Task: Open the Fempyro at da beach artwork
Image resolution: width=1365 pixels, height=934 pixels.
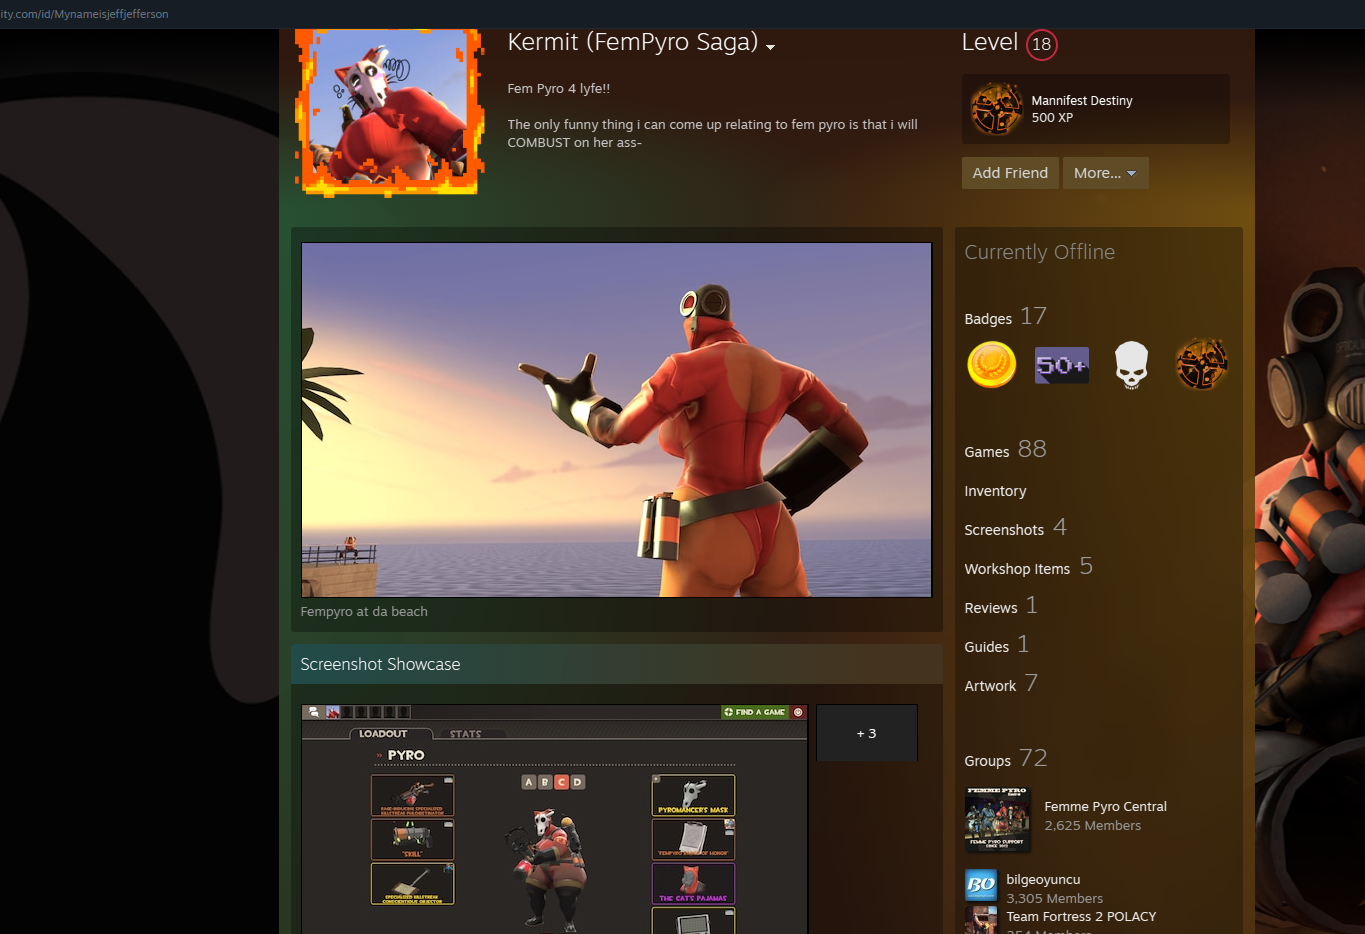Action: pyautogui.click(x=616, y=420)
